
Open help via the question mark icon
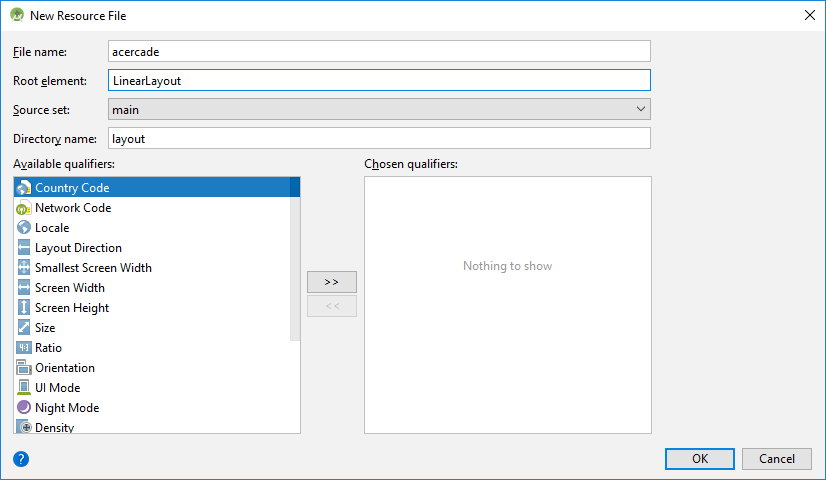[21, 459]
